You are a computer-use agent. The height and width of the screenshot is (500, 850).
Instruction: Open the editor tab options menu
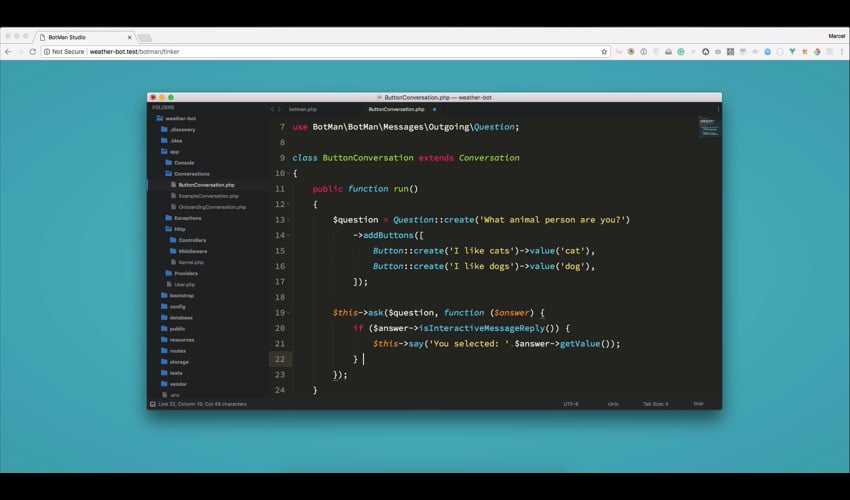[718, 109]
